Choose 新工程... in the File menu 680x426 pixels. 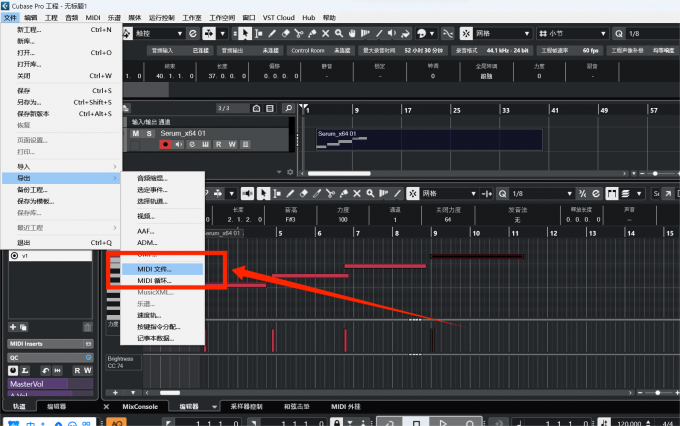64,29
